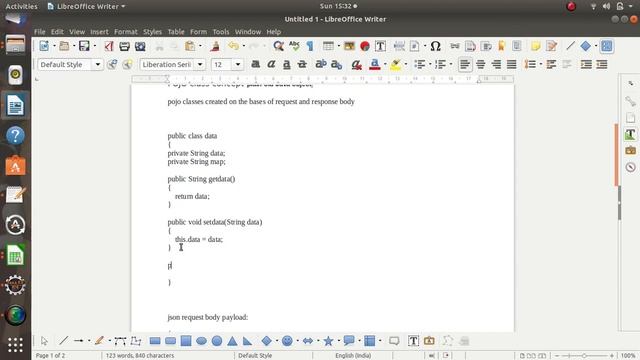
Task: Decrease paragraph indent
Action: coord(602,64)
